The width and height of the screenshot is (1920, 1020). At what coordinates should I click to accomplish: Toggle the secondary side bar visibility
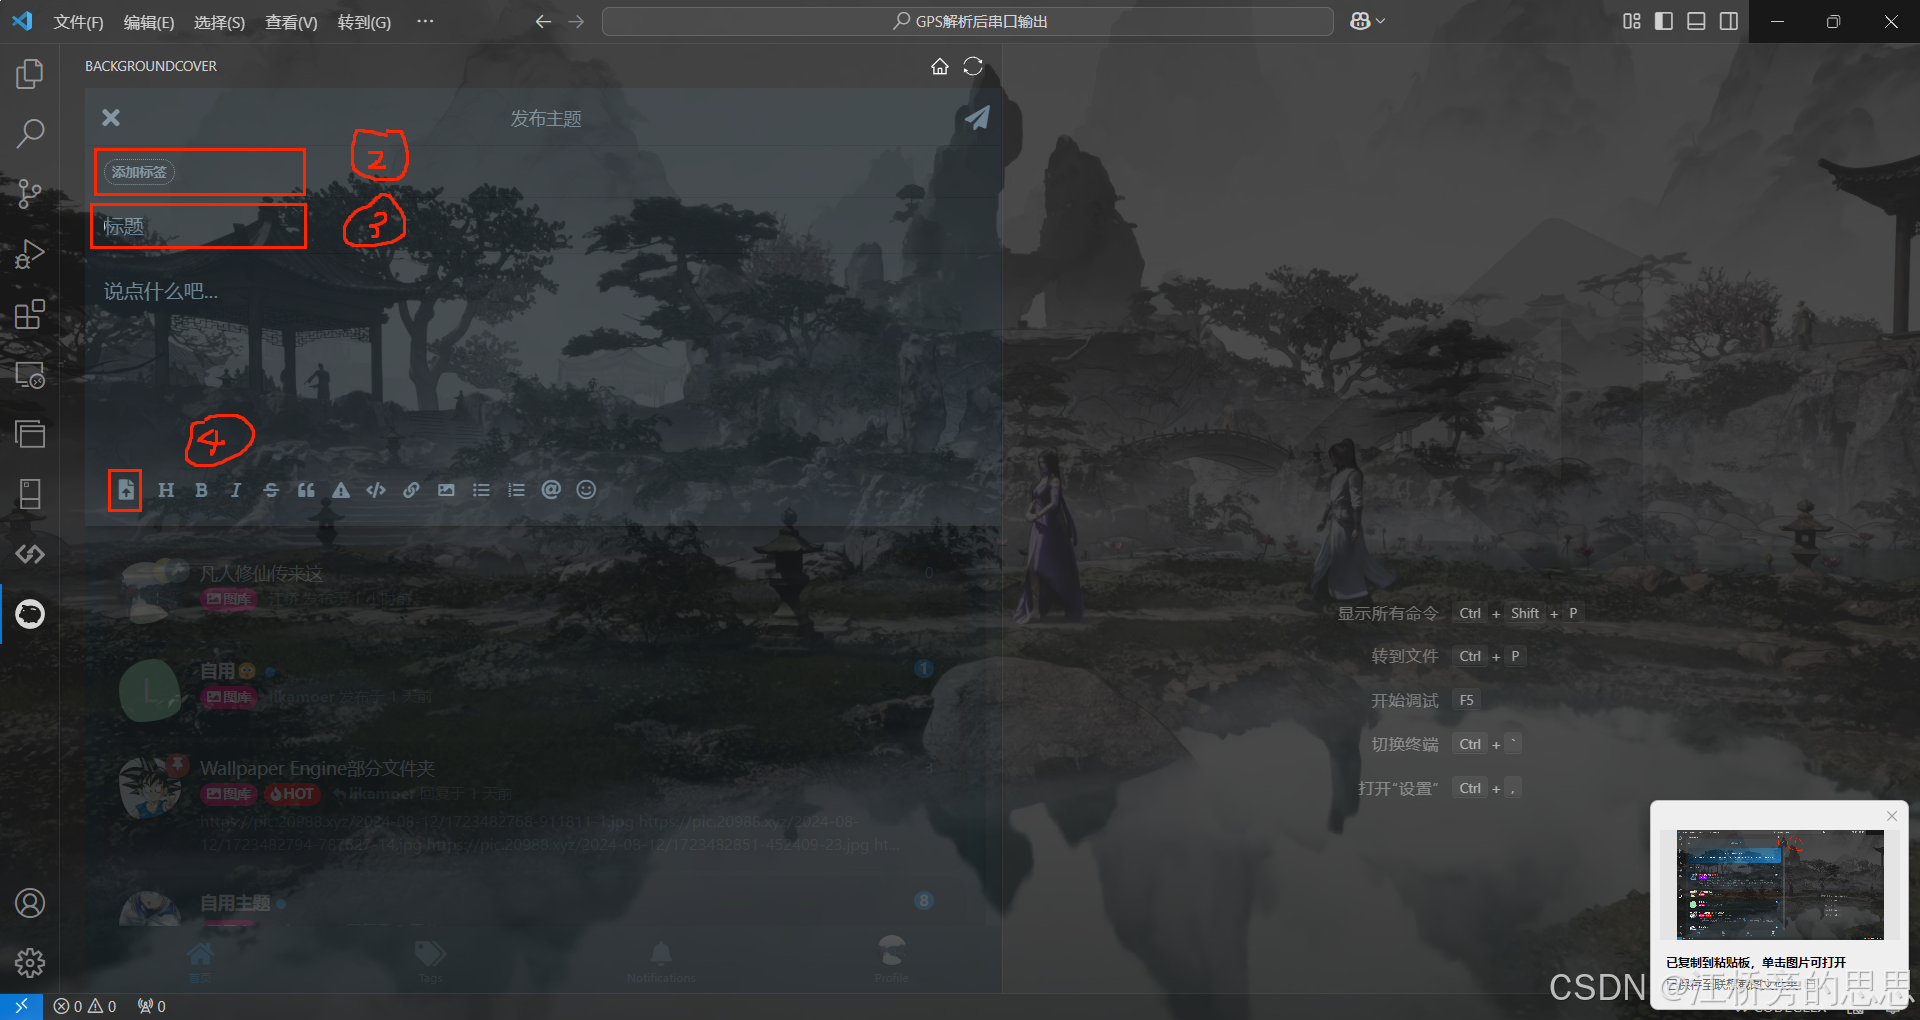[x=1728, y=21]
